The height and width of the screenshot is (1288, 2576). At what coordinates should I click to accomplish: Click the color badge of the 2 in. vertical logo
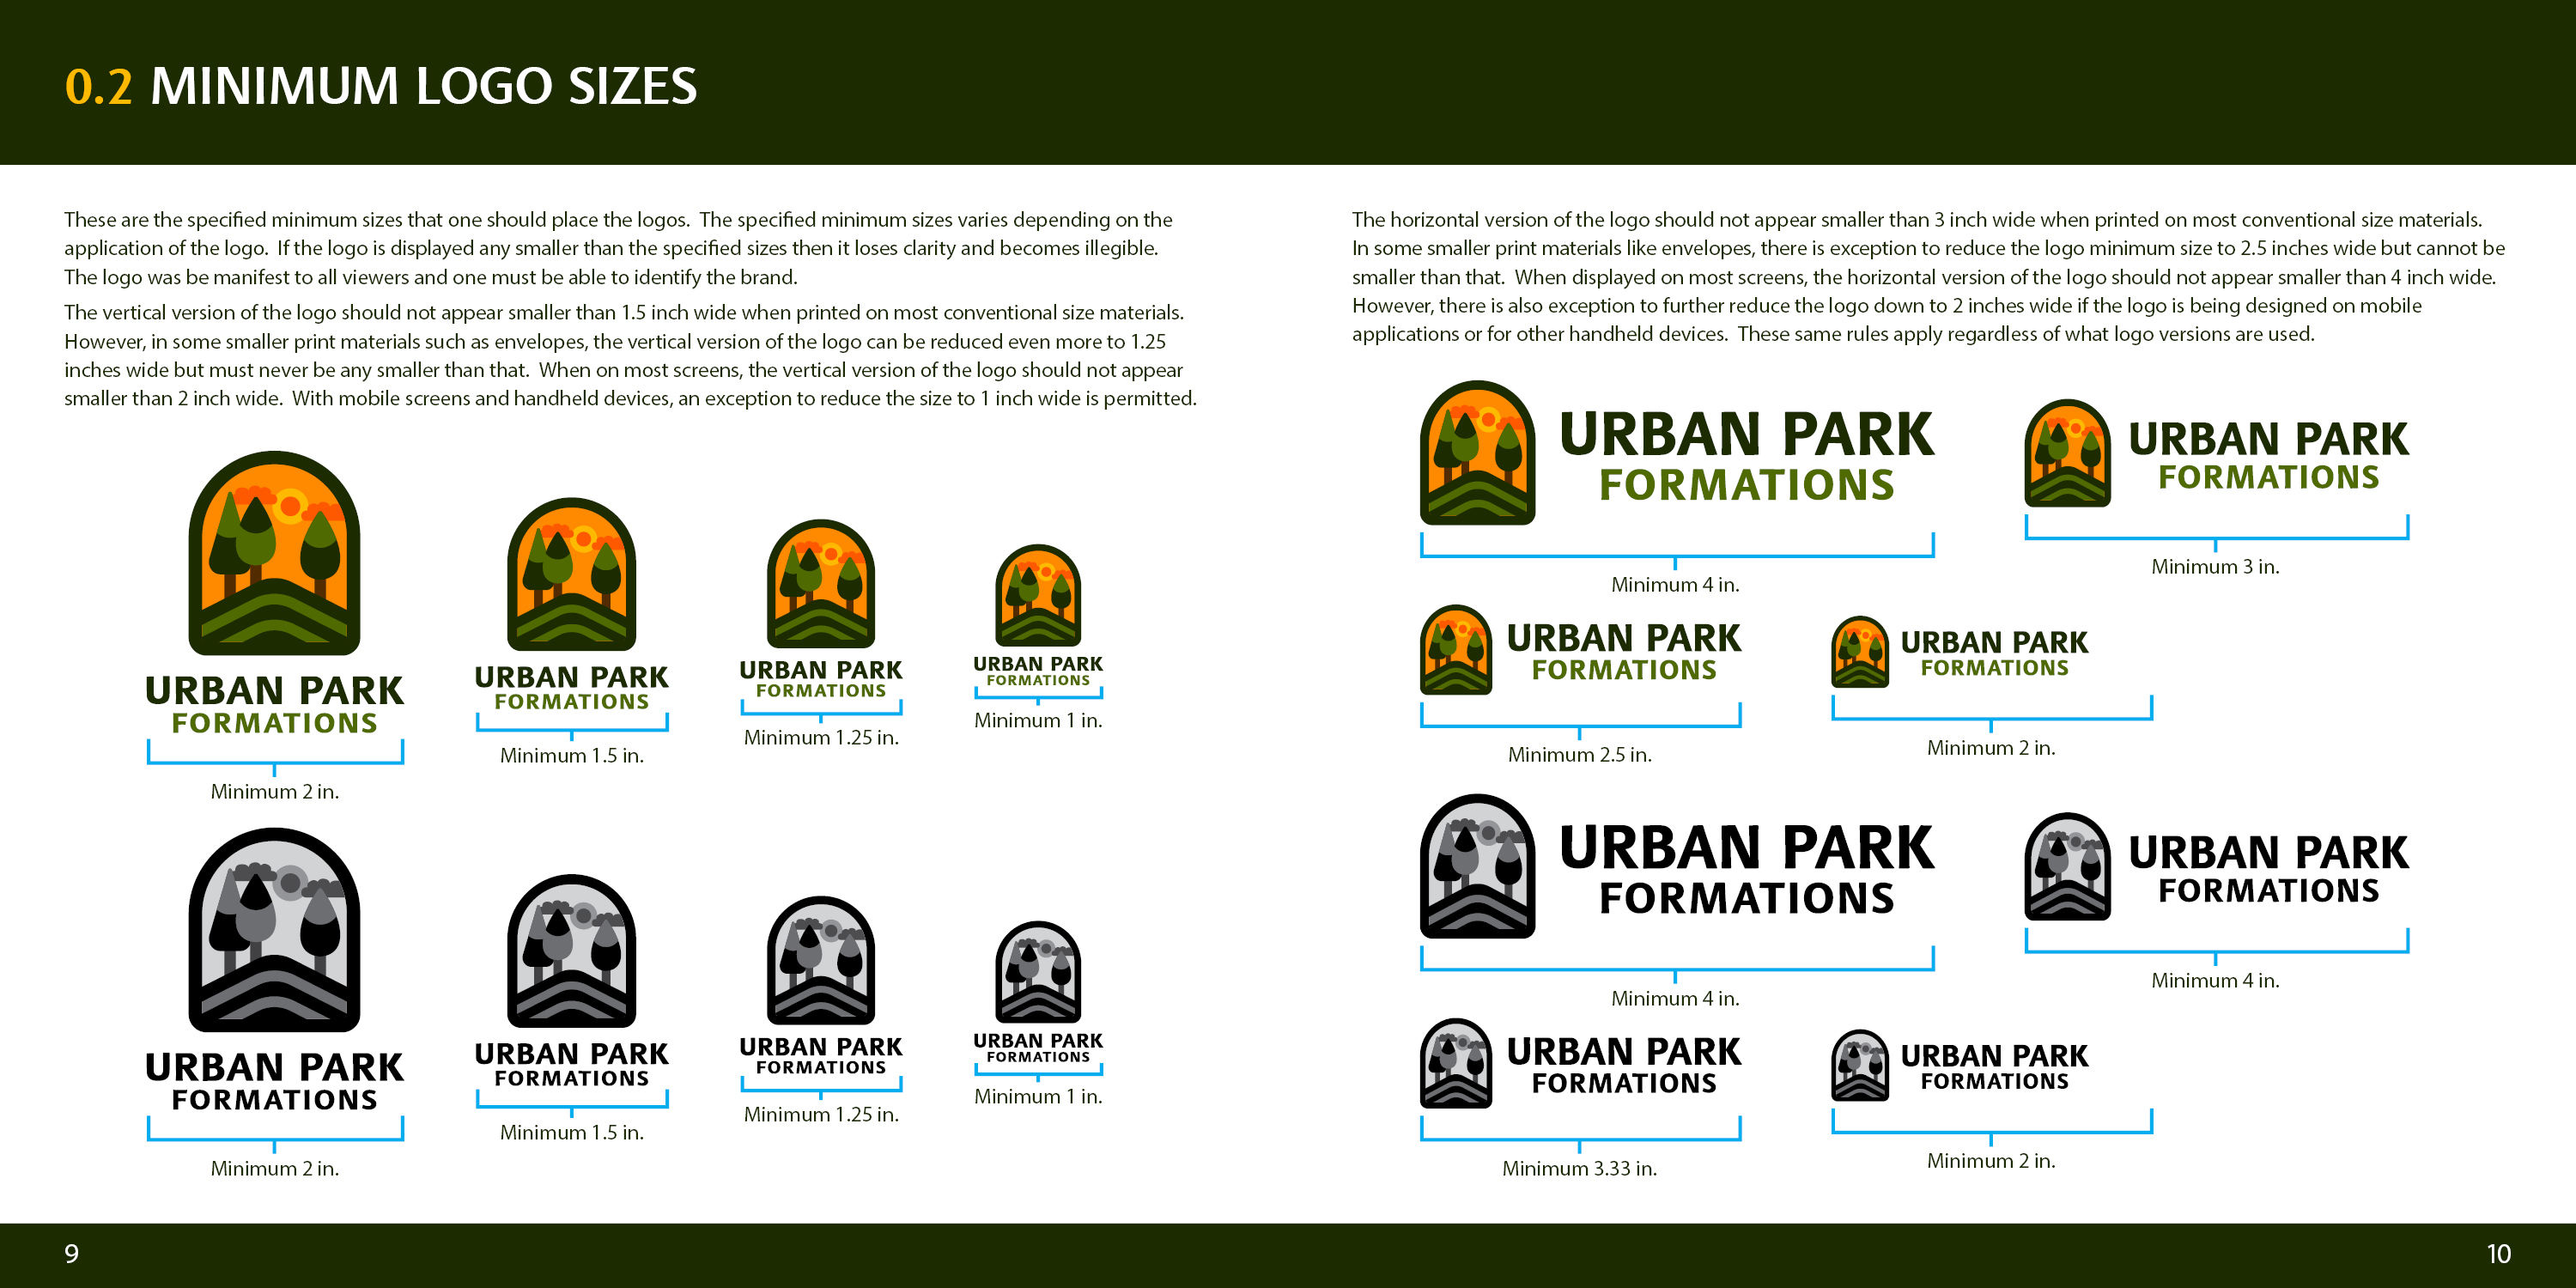point(274,553)
